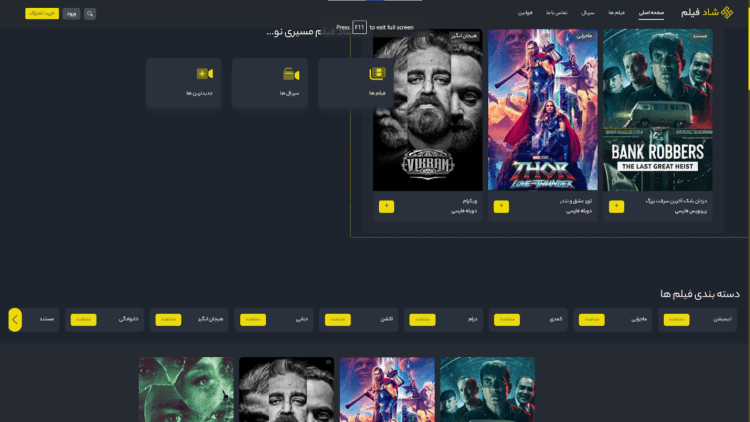Open Thor thumbnail in bottom row
Viewport: 750px width, 422px height.
[387, 389]
